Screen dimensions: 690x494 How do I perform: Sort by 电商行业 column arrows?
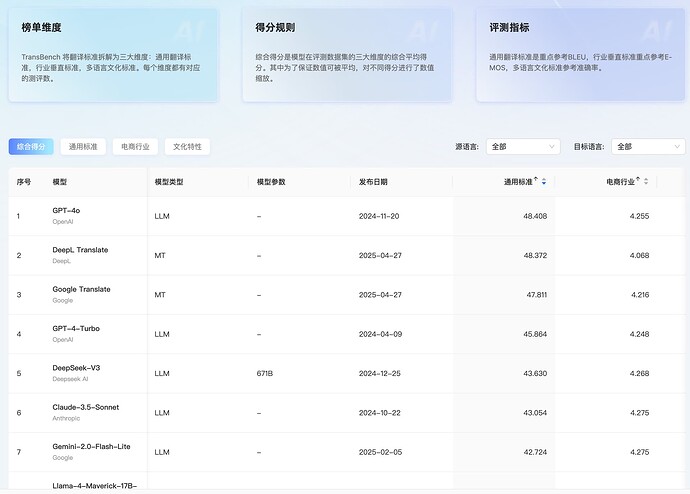(x=646, y=181)
